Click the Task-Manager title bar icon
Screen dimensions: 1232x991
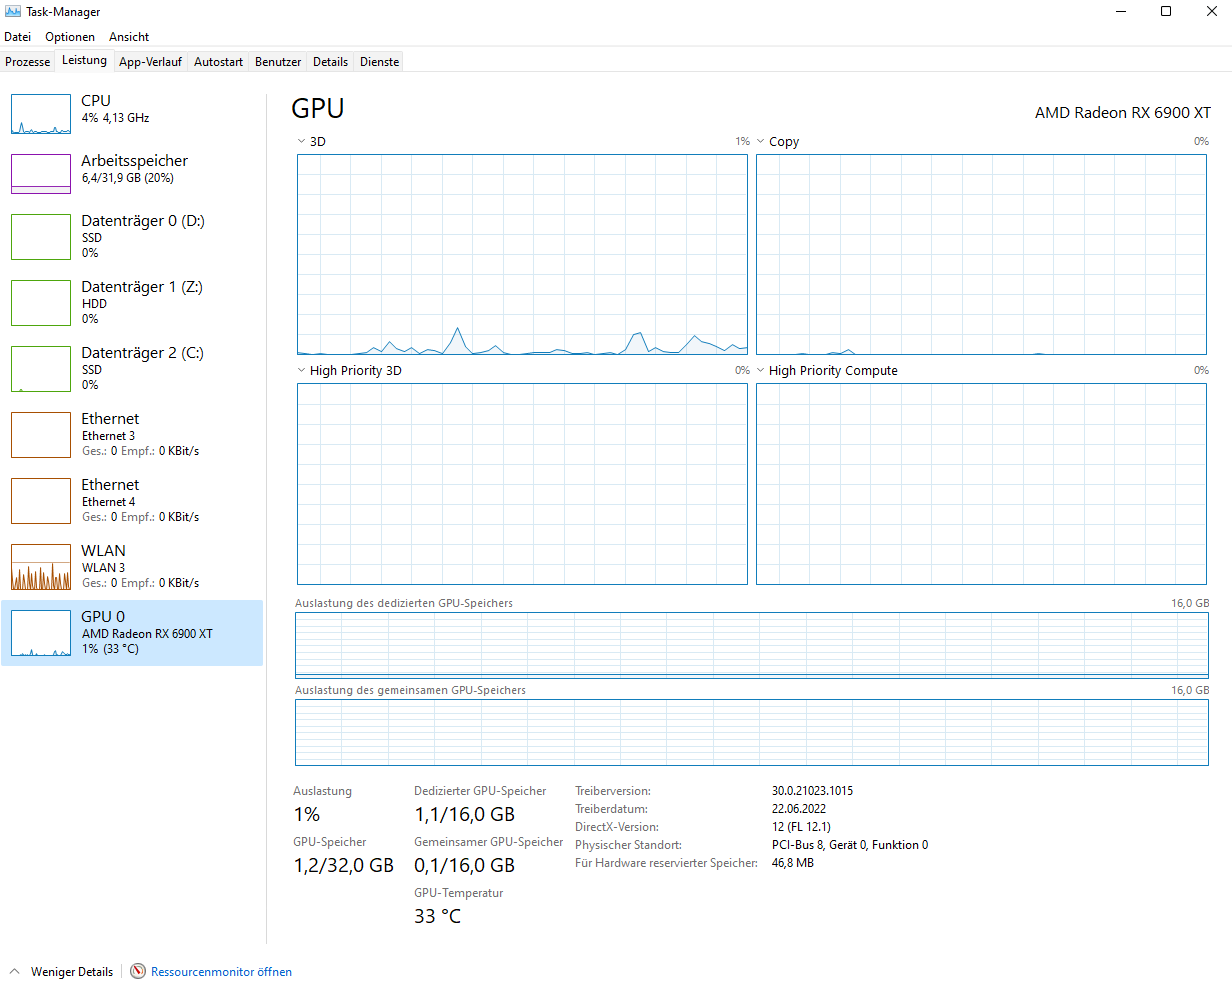tap(12, 11)
